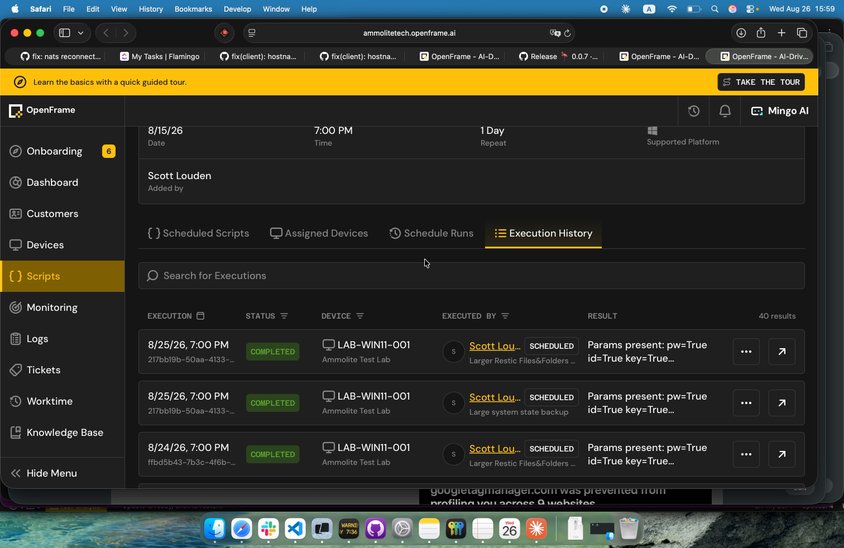Click the OpenFrame logo

point(42,110)
